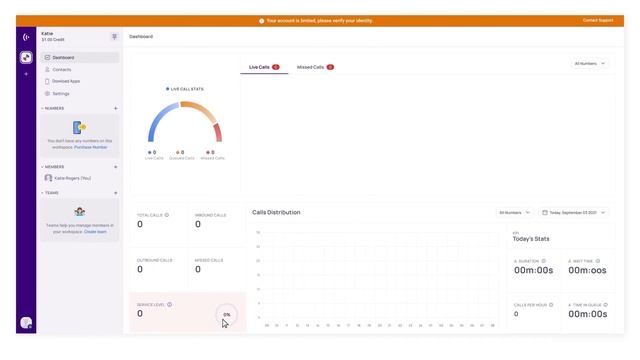Click the app logo icon in purple sidebar

[26, 37]
